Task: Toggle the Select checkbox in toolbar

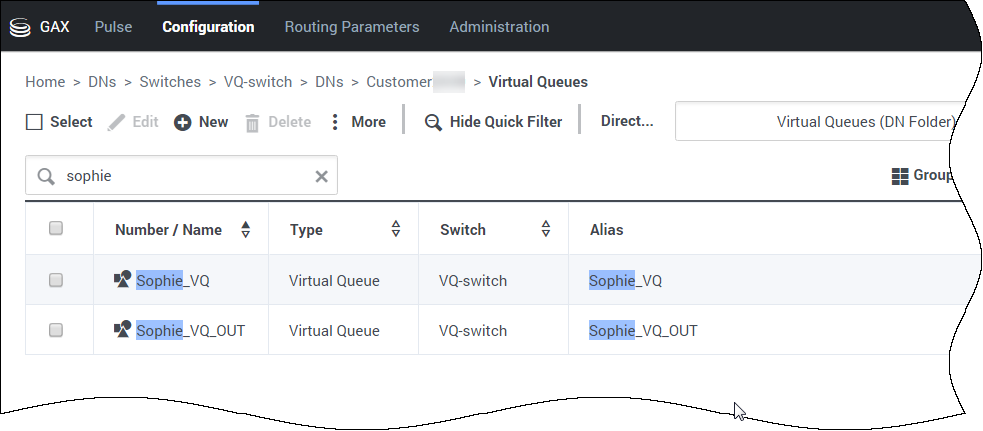Action: coord(34,122)
